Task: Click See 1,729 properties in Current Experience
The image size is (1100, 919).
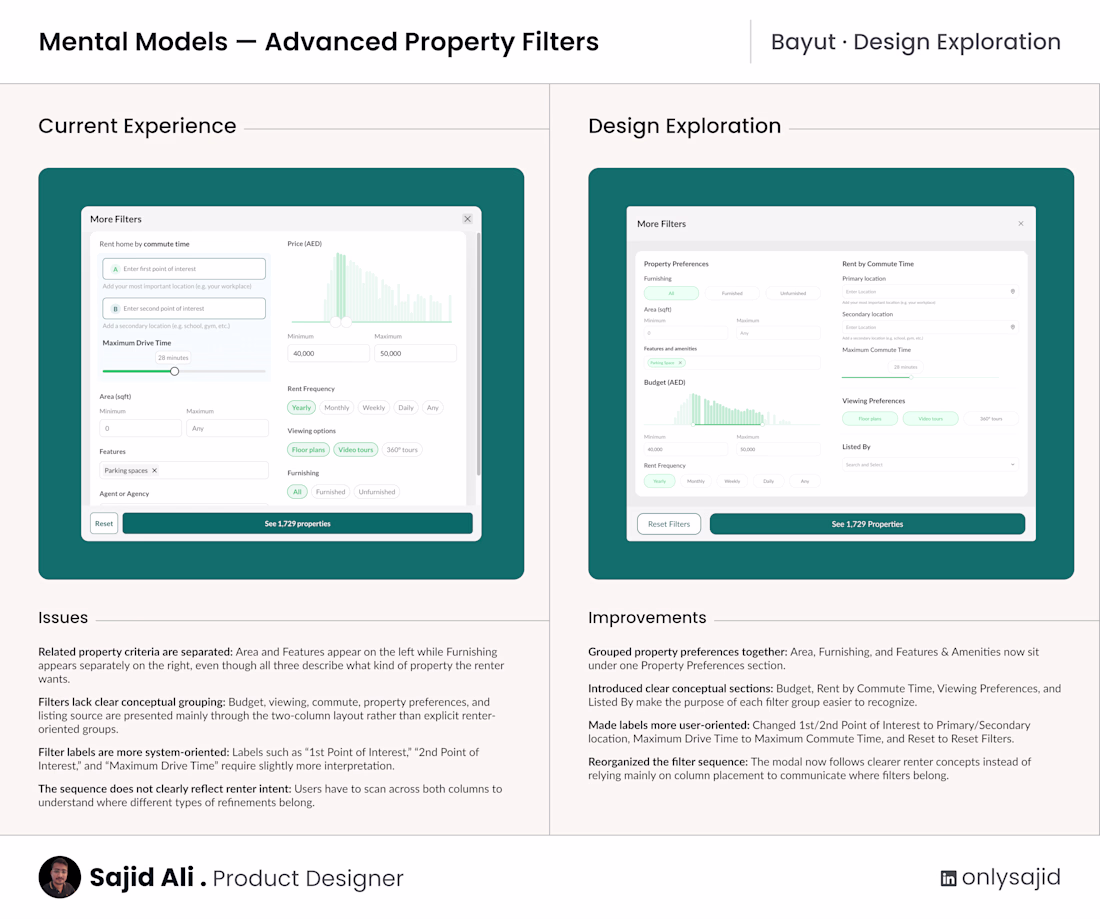Action: 297,523
